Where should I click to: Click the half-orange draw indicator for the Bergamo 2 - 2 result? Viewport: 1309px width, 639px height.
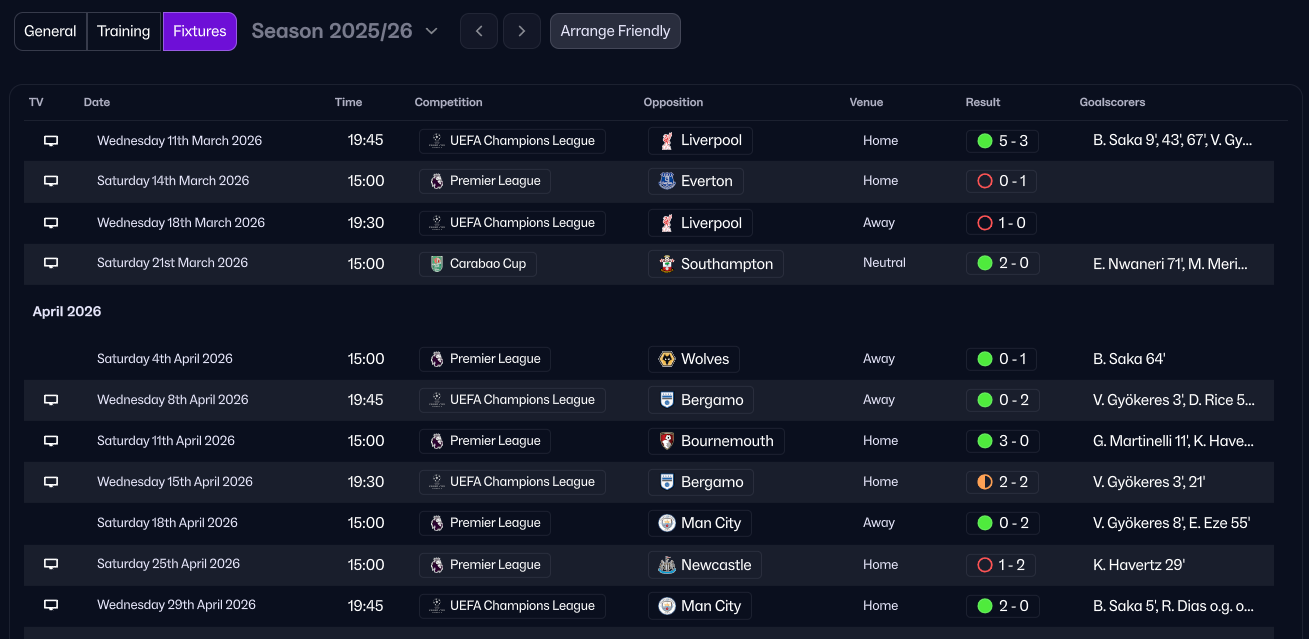click(985, 482)
